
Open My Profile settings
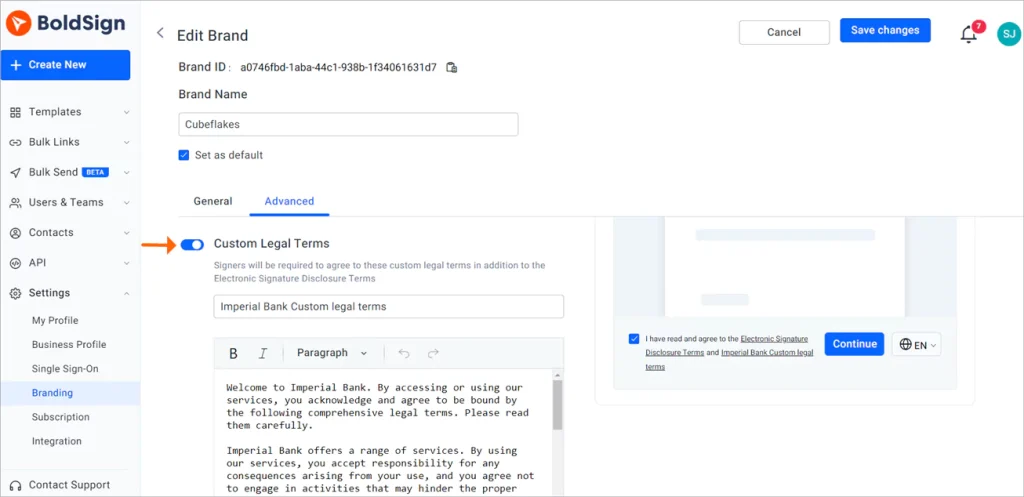point(55,321)
